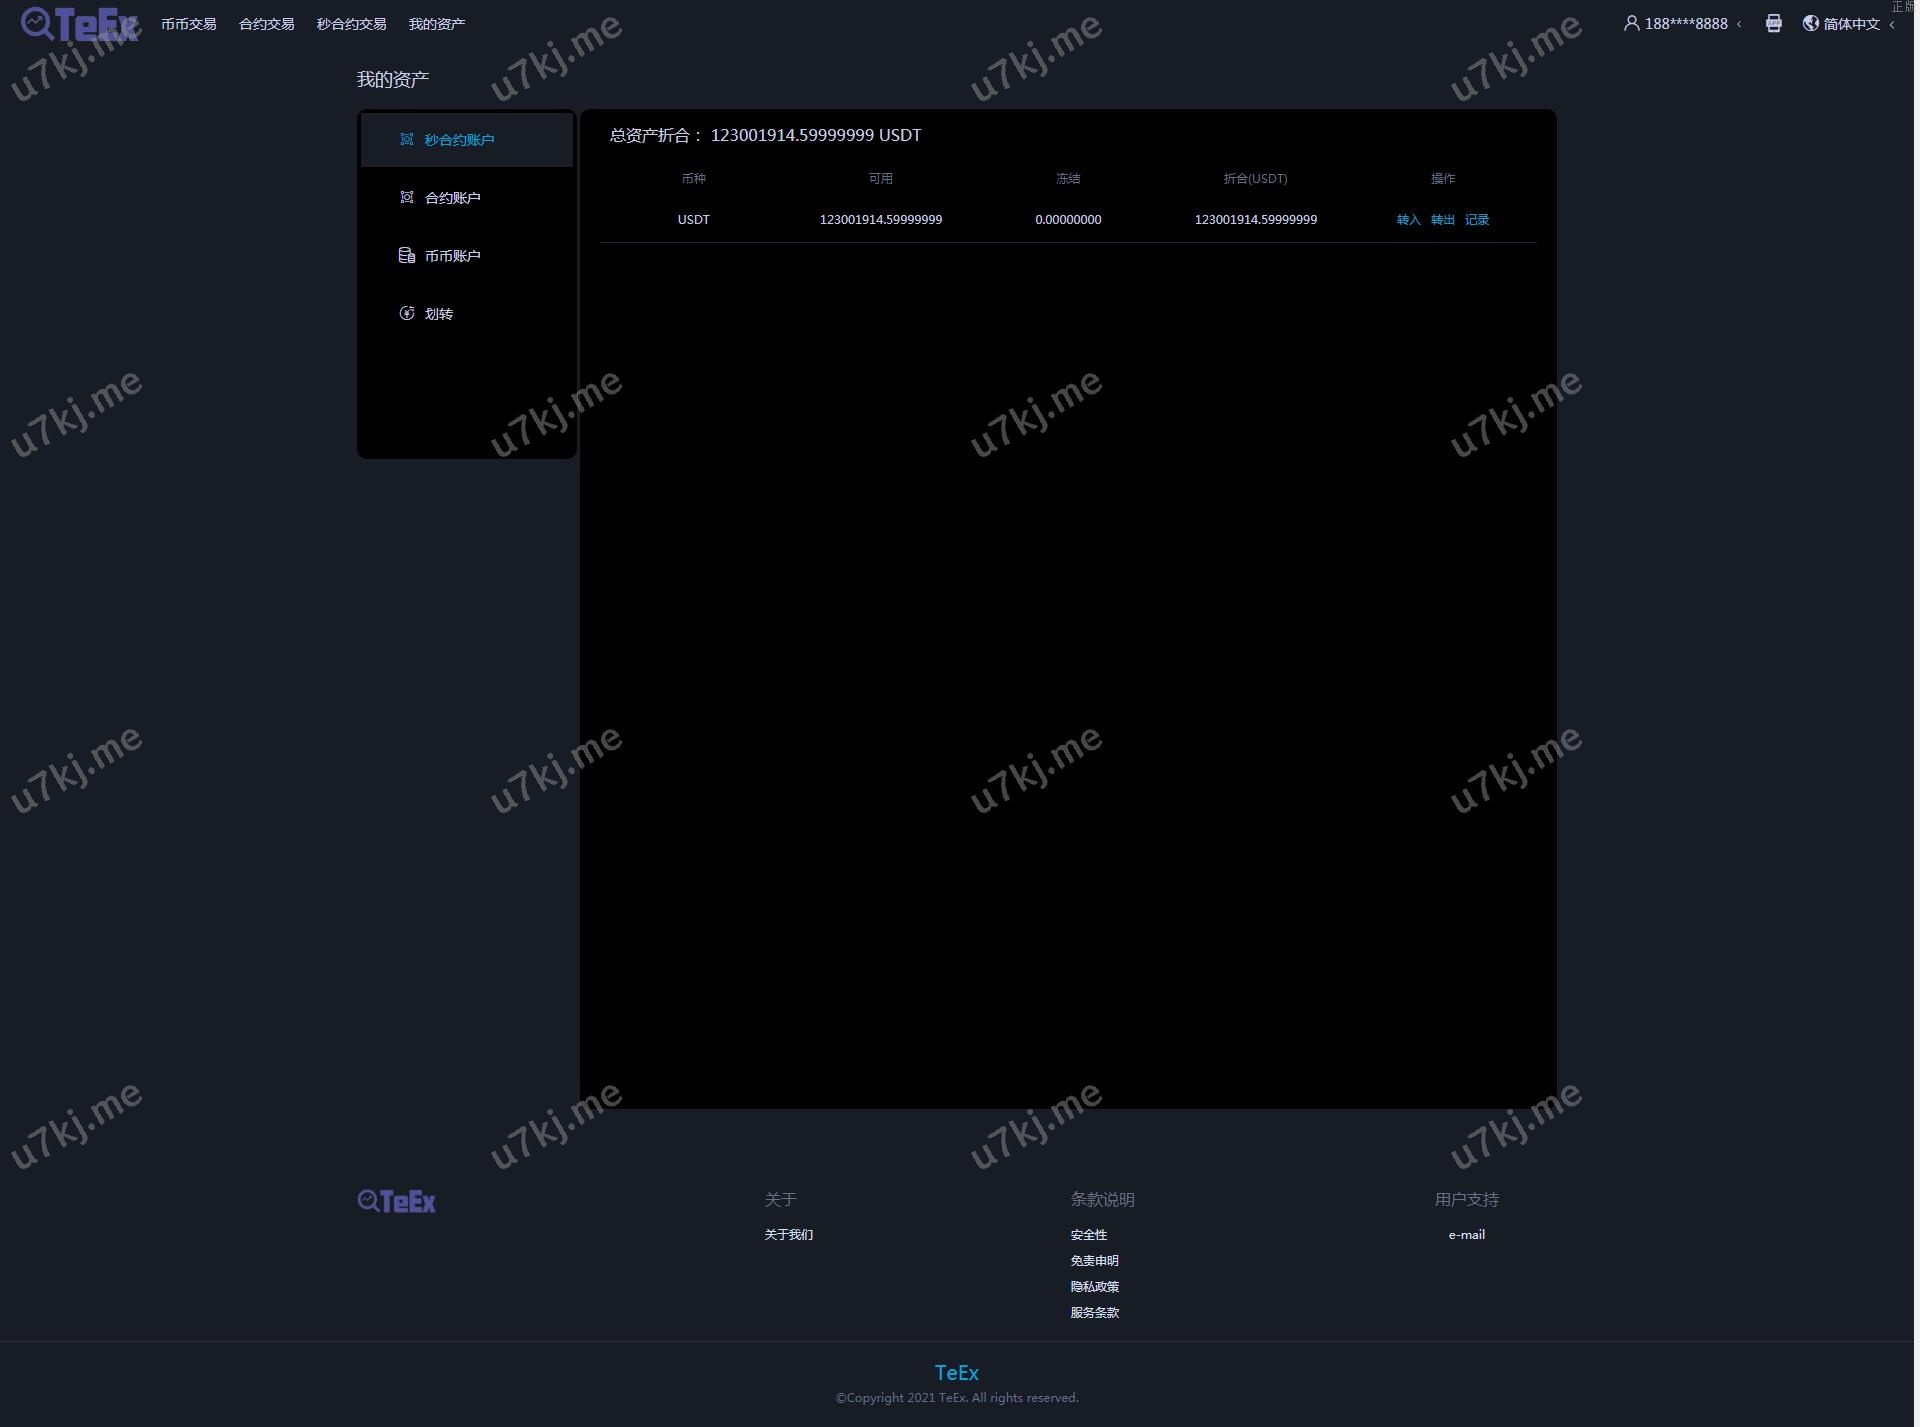1920x1427 pixels.
Task: Open 币币交易 in top navigation
Action: point(188,24)
